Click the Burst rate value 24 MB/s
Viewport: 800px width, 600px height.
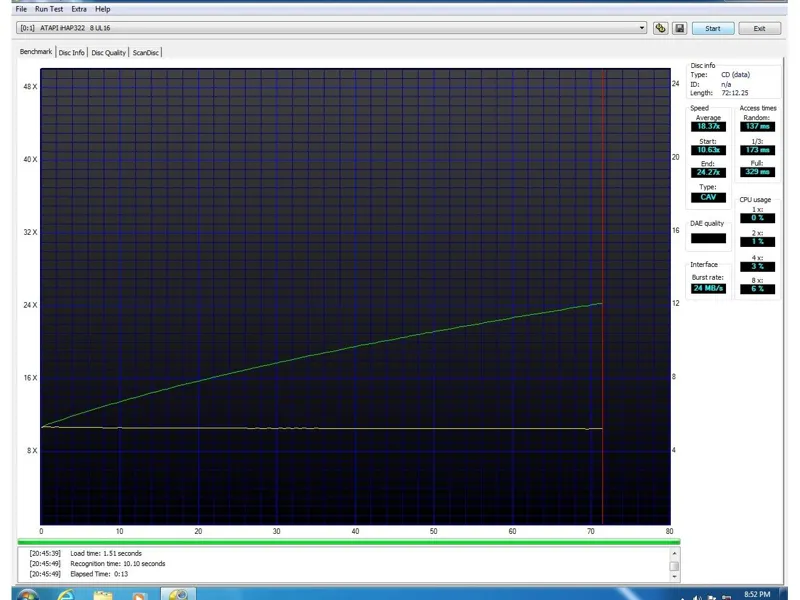click(x=708, y=288)
